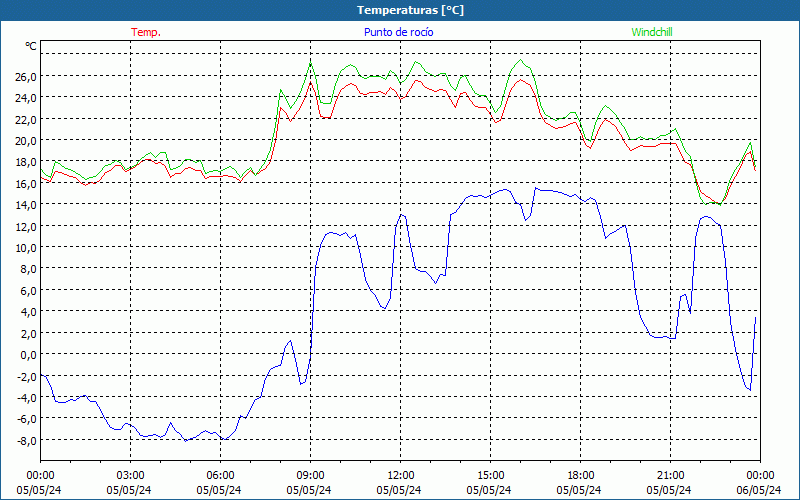Click the '0,0' y-axis value

[29, 355]
